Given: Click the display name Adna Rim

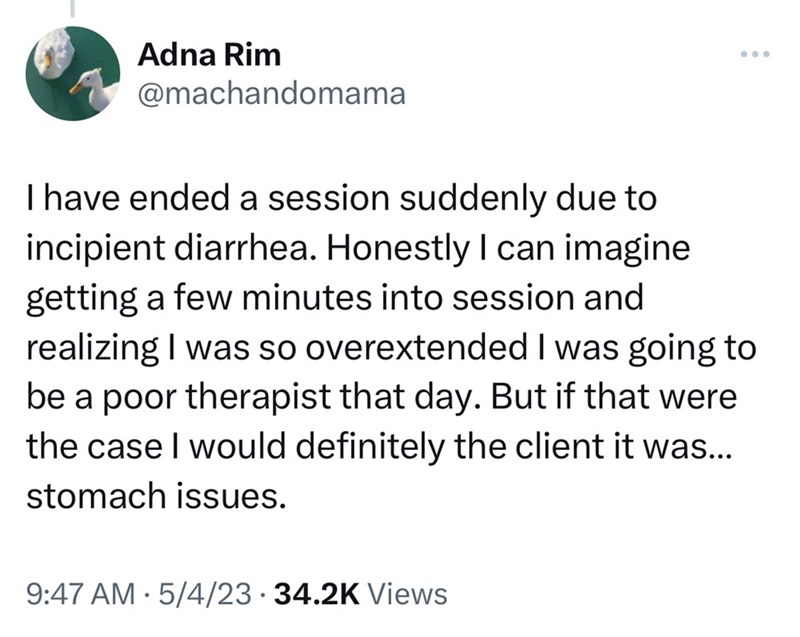Looking at the screenshot, I should [209, 55].
